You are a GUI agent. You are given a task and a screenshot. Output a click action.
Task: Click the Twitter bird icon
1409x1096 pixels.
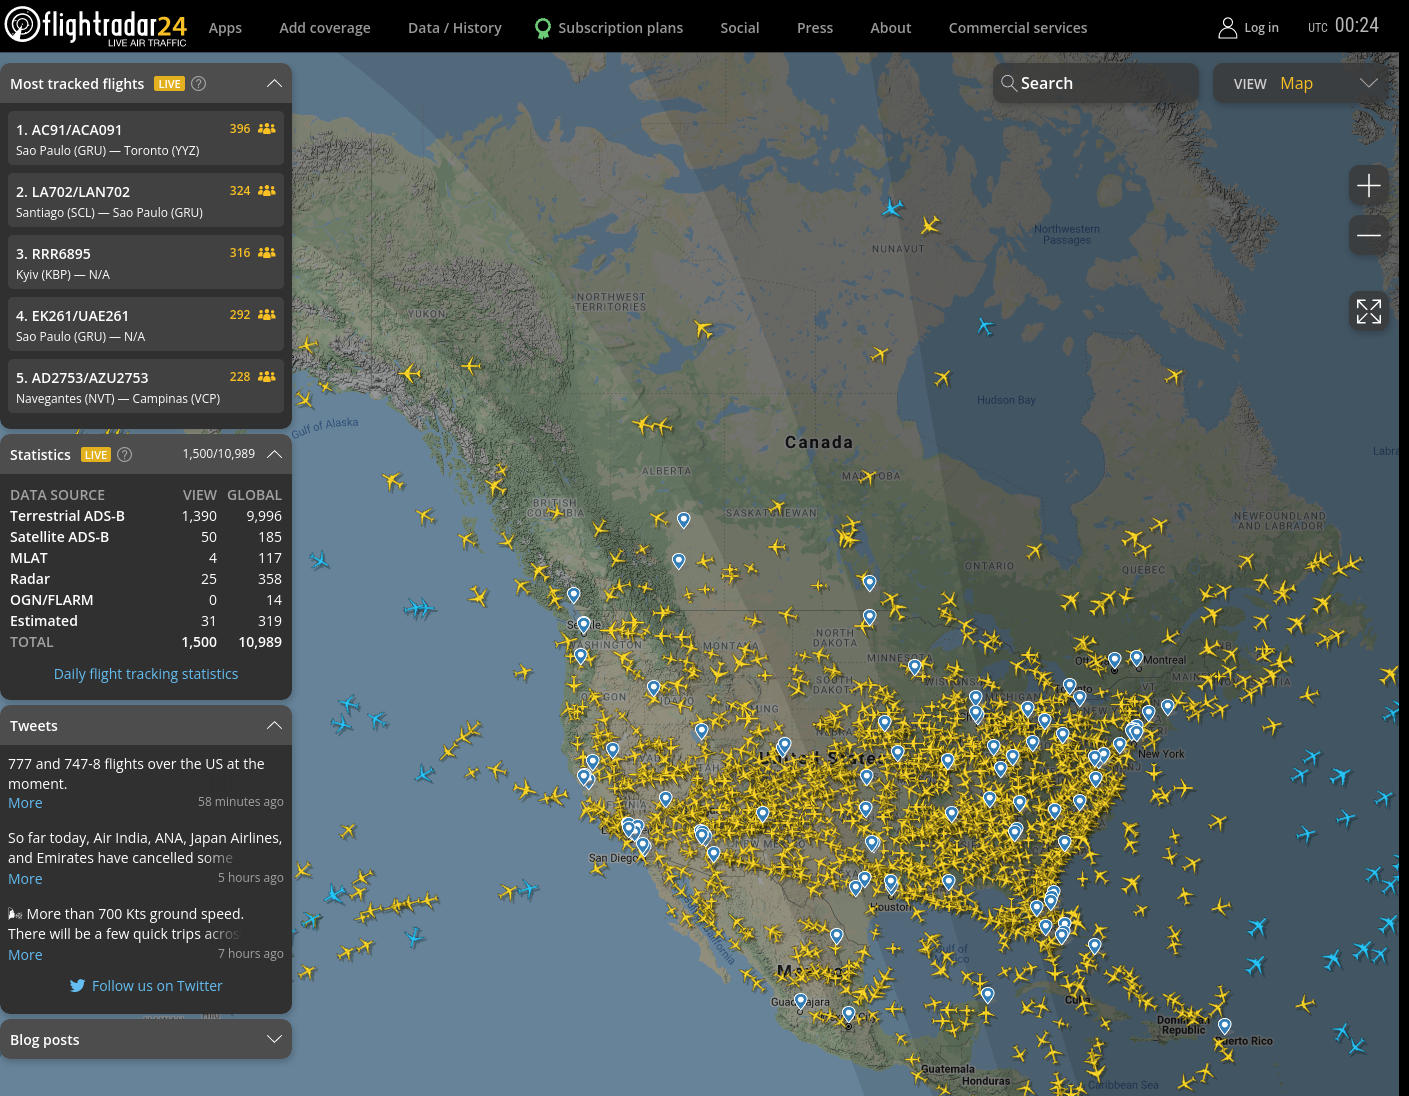click(77, 986)
